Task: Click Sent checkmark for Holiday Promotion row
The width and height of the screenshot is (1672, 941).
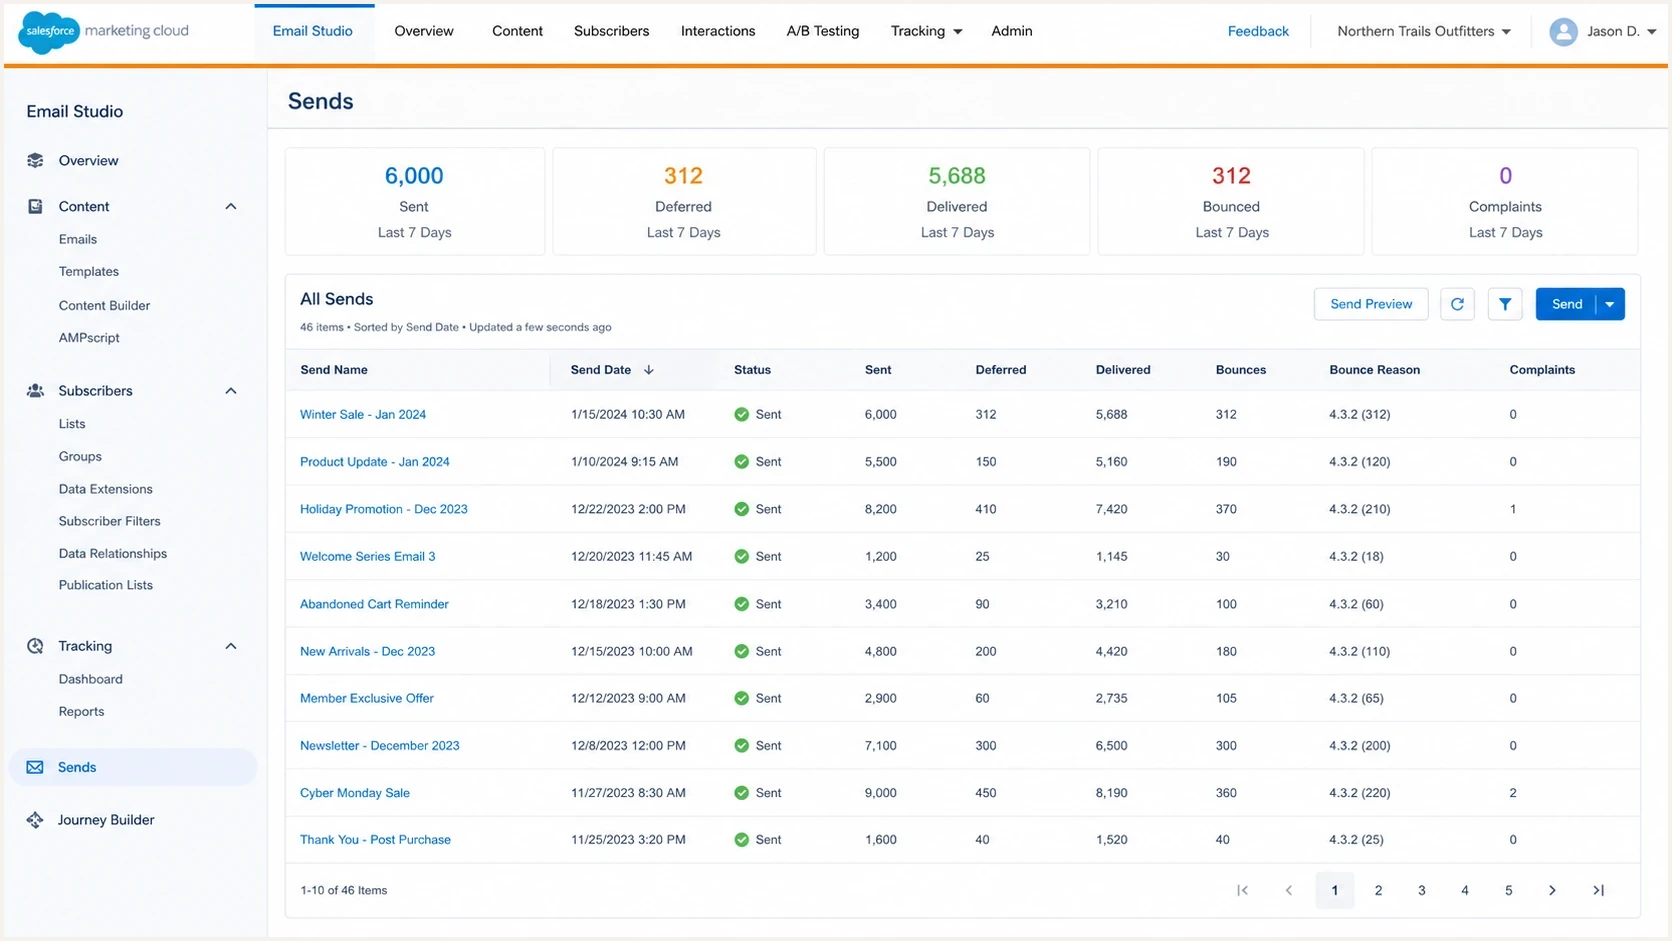Action: pos(741,509)
